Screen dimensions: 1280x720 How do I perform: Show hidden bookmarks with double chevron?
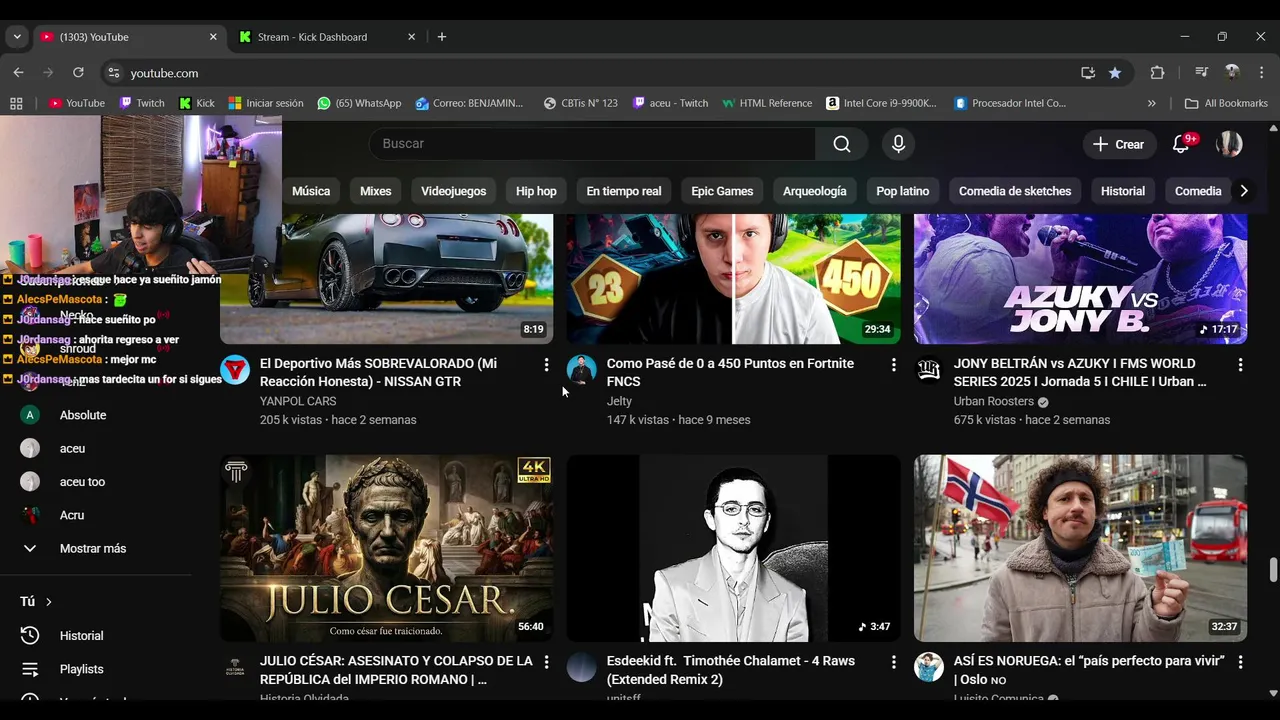point(1151,103)
